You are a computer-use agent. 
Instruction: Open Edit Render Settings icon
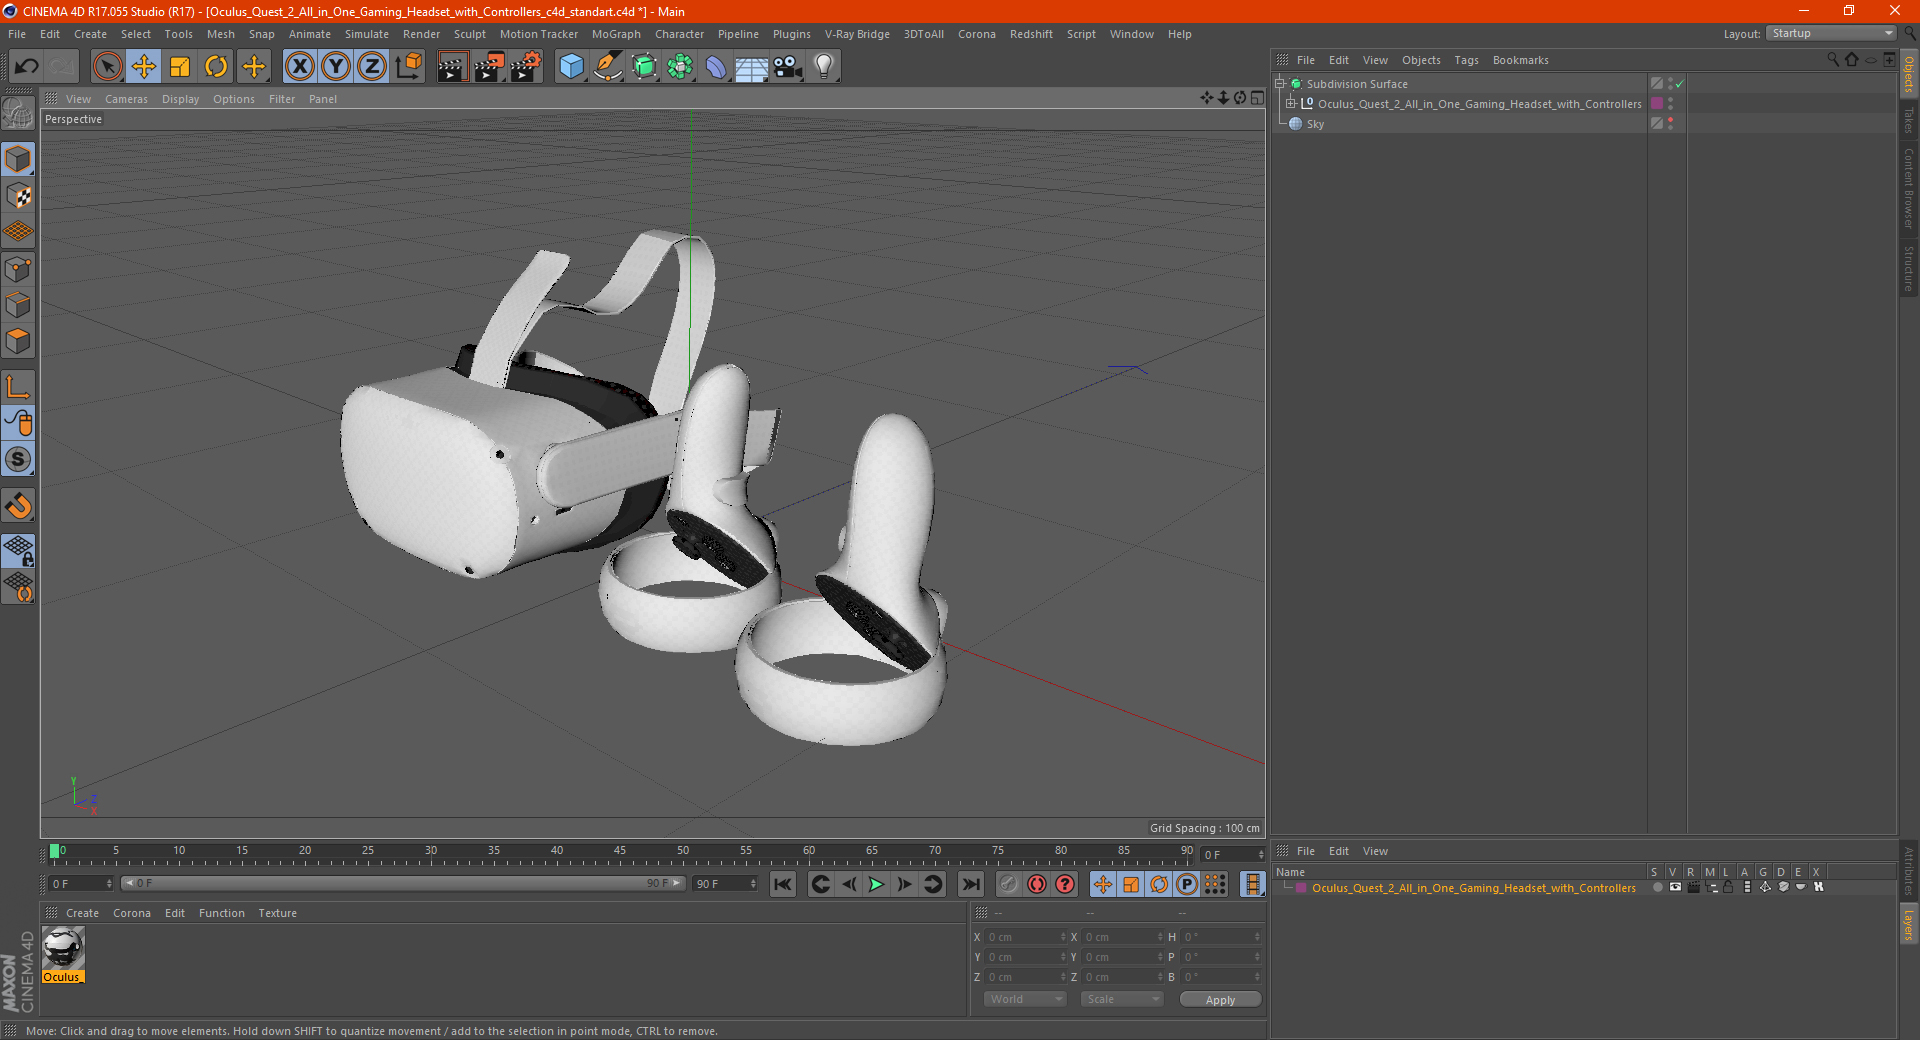coord(525,67)
